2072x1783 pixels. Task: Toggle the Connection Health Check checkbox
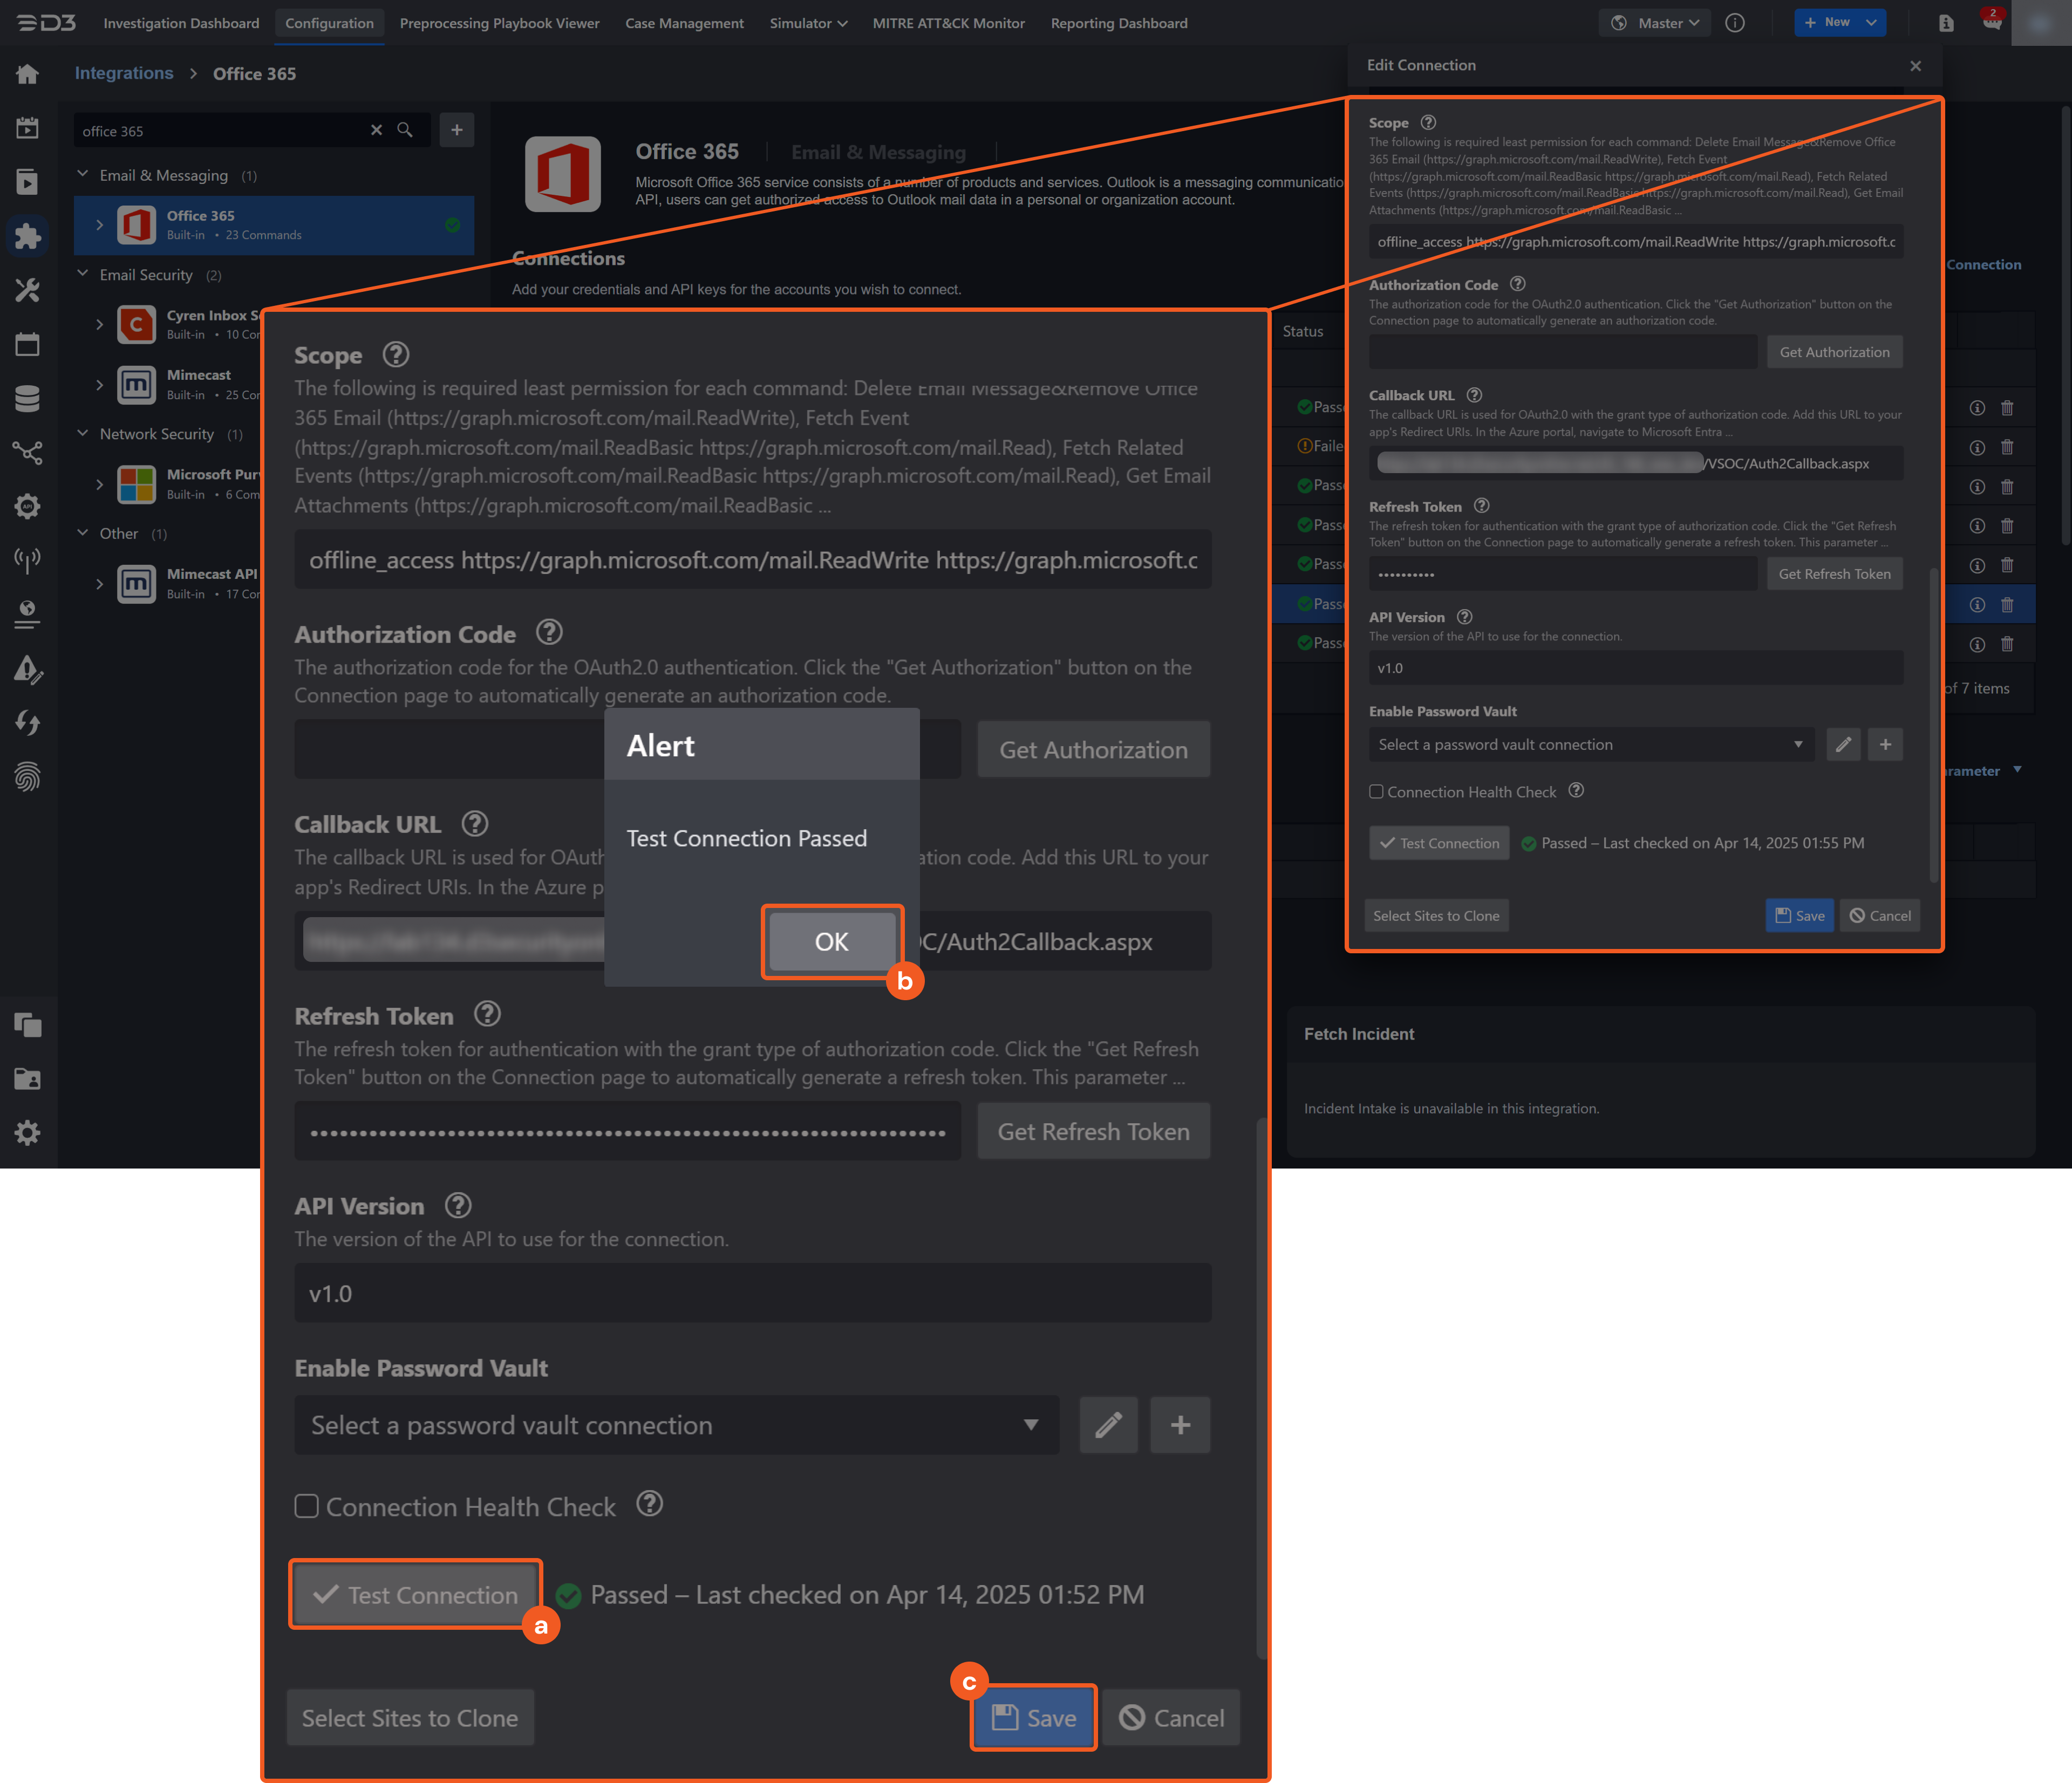click(307, 1506)
